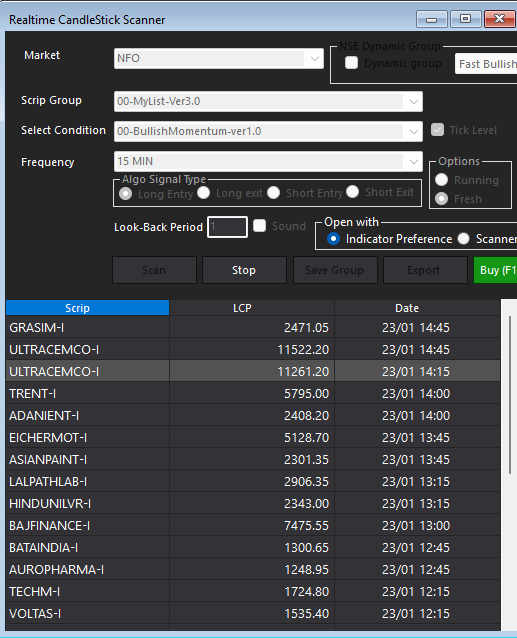Select the ADANIENT-I row
The width and height of the screenshot is (517, 638).
tap(253, 415)
